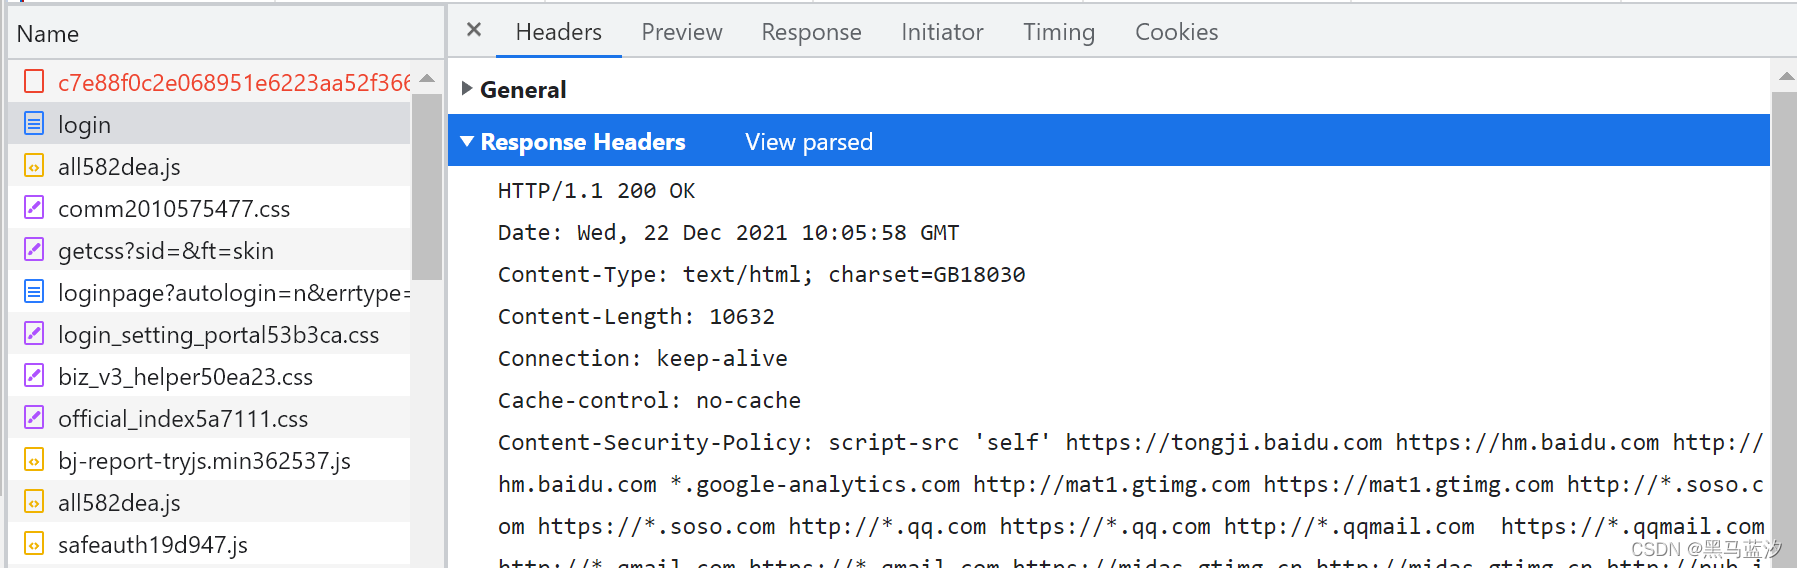Collapse the Response Headers section

click(467, 142)
